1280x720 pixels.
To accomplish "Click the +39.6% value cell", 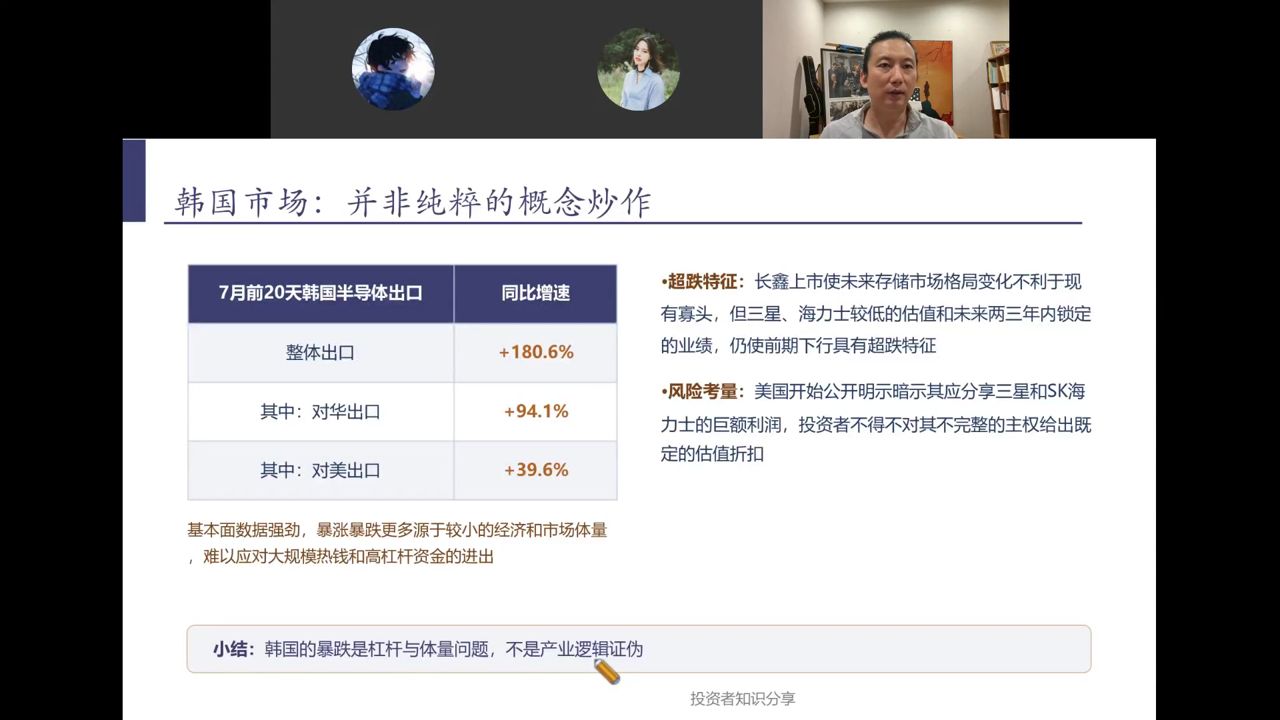I will coord(536,470).
